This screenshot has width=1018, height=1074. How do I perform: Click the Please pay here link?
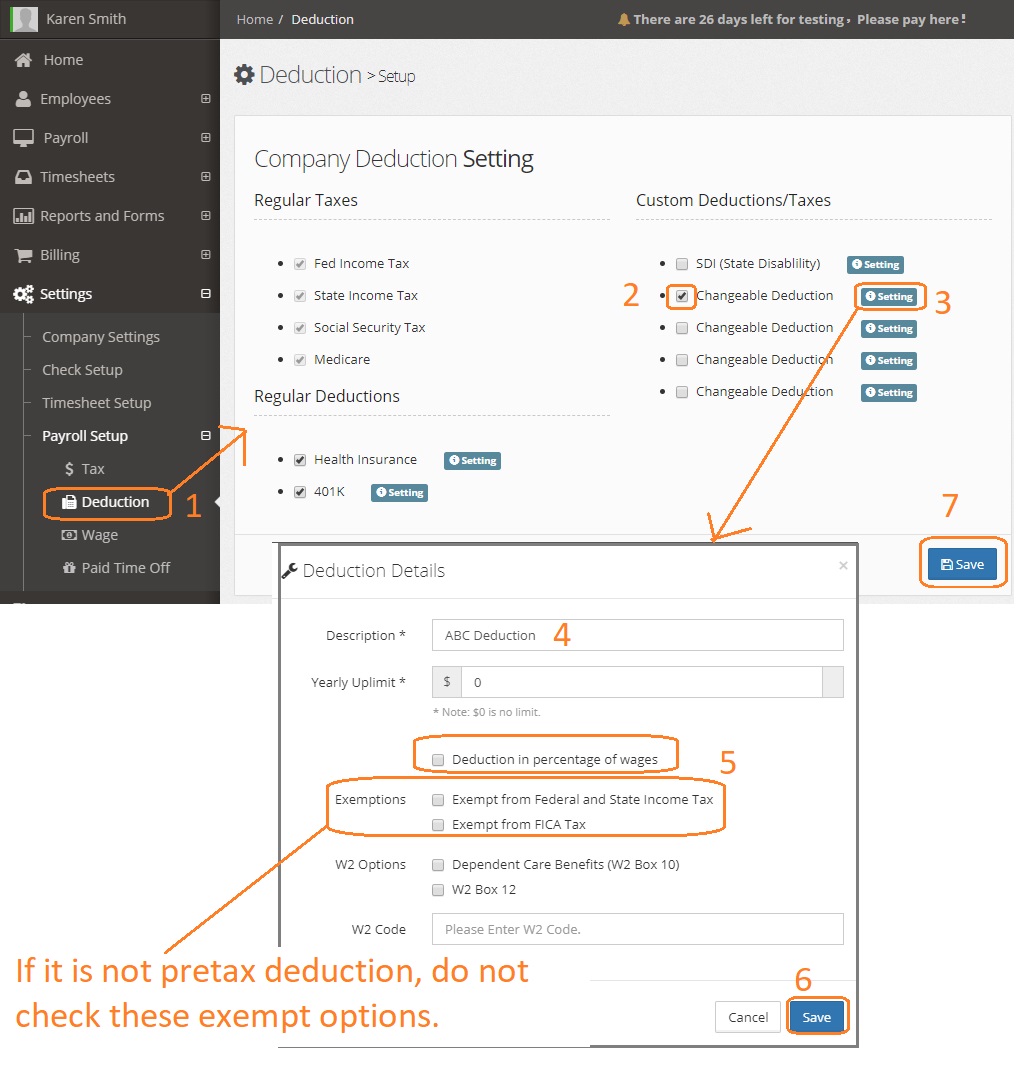click(x=910, y=19)
